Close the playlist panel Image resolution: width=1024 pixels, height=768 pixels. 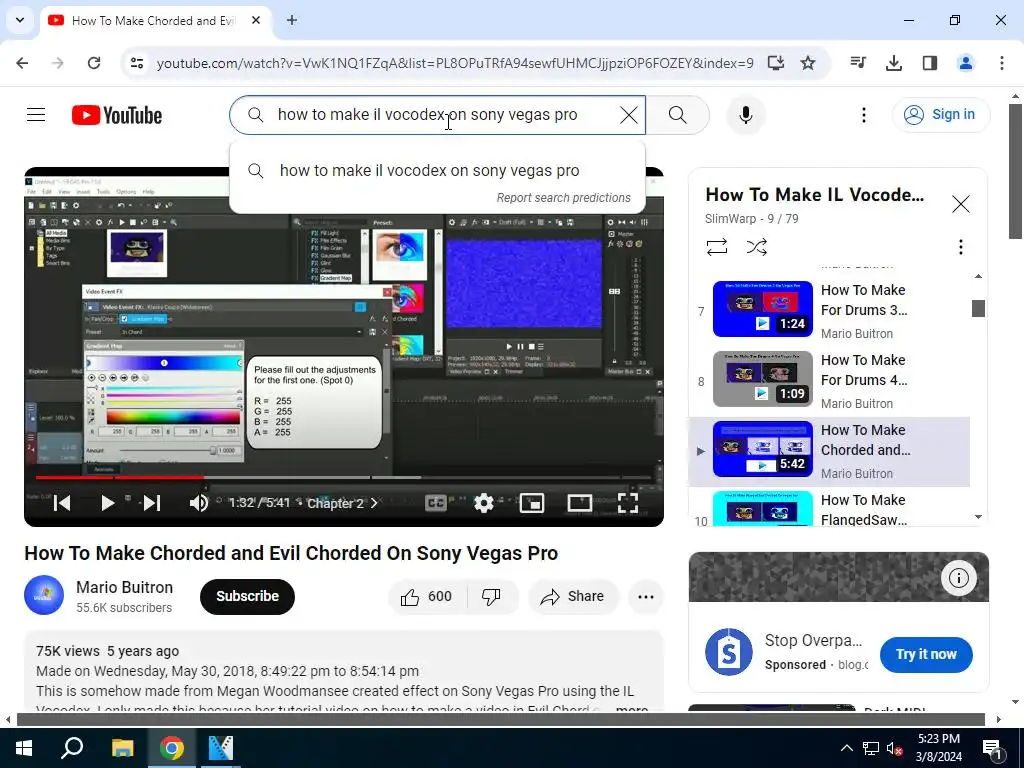pos(960,204)
